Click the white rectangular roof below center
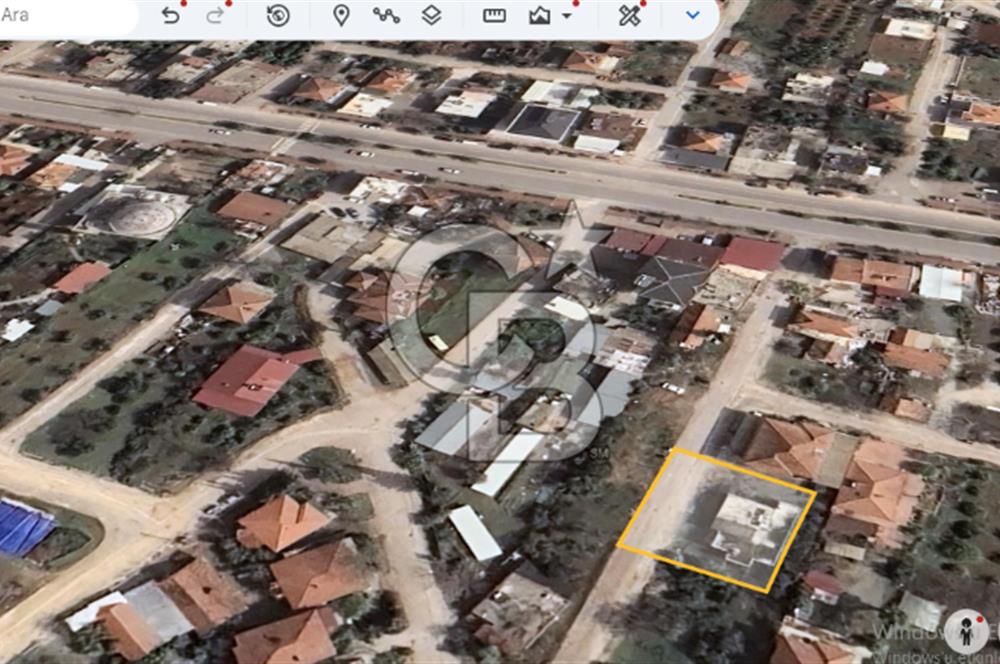 click(474, 532)
